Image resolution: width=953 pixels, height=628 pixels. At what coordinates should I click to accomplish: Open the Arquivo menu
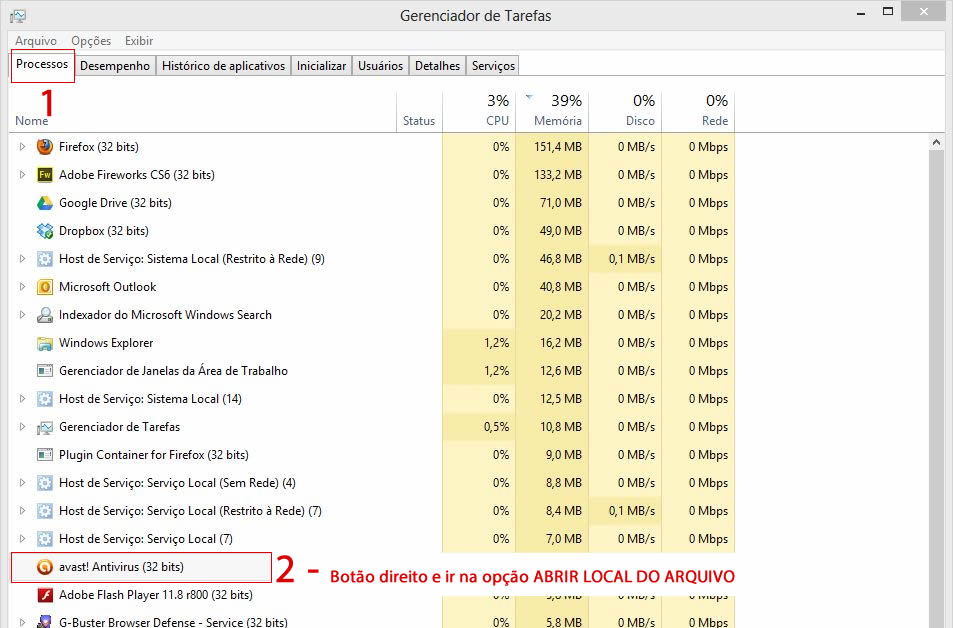click(x=36, y=41)
